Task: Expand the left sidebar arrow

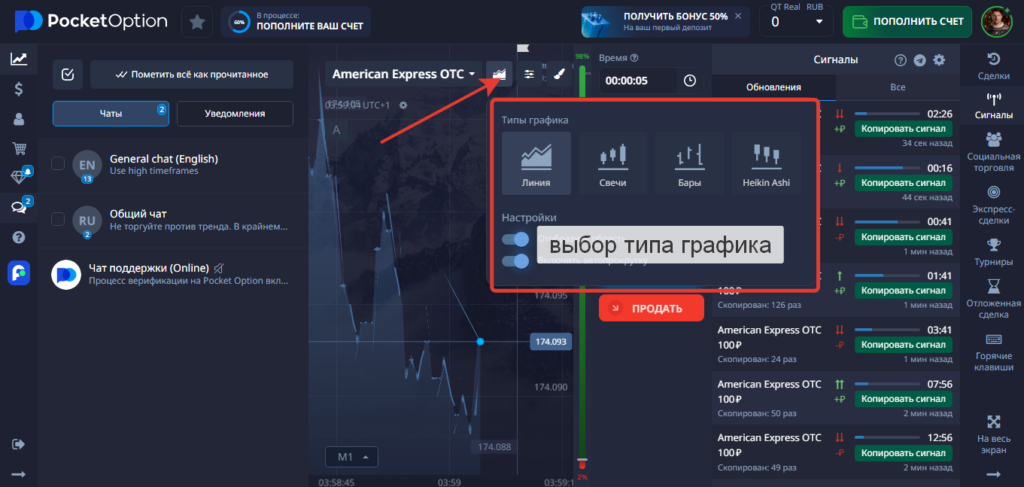Action: point(18,475)
